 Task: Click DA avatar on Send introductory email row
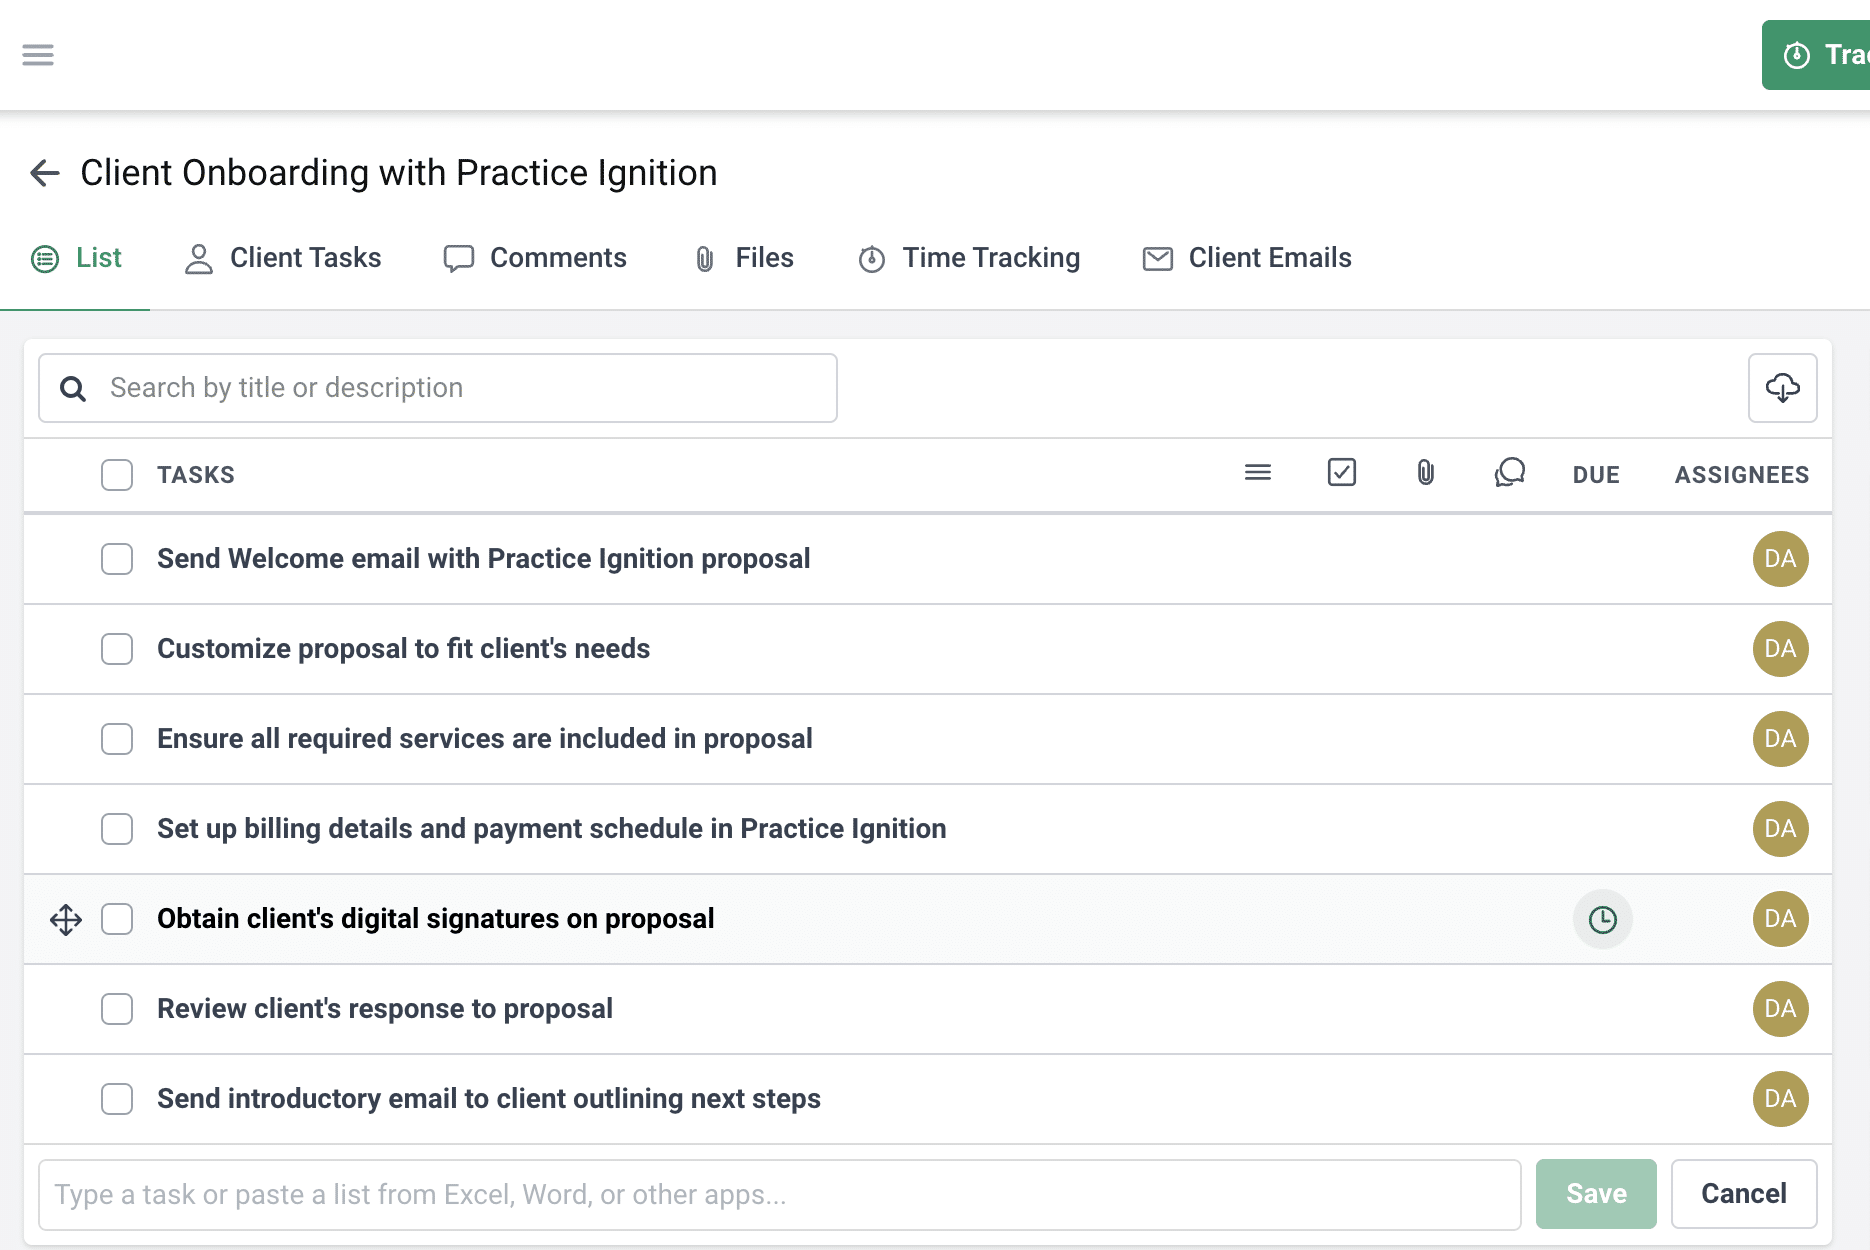(1781, 1099)
